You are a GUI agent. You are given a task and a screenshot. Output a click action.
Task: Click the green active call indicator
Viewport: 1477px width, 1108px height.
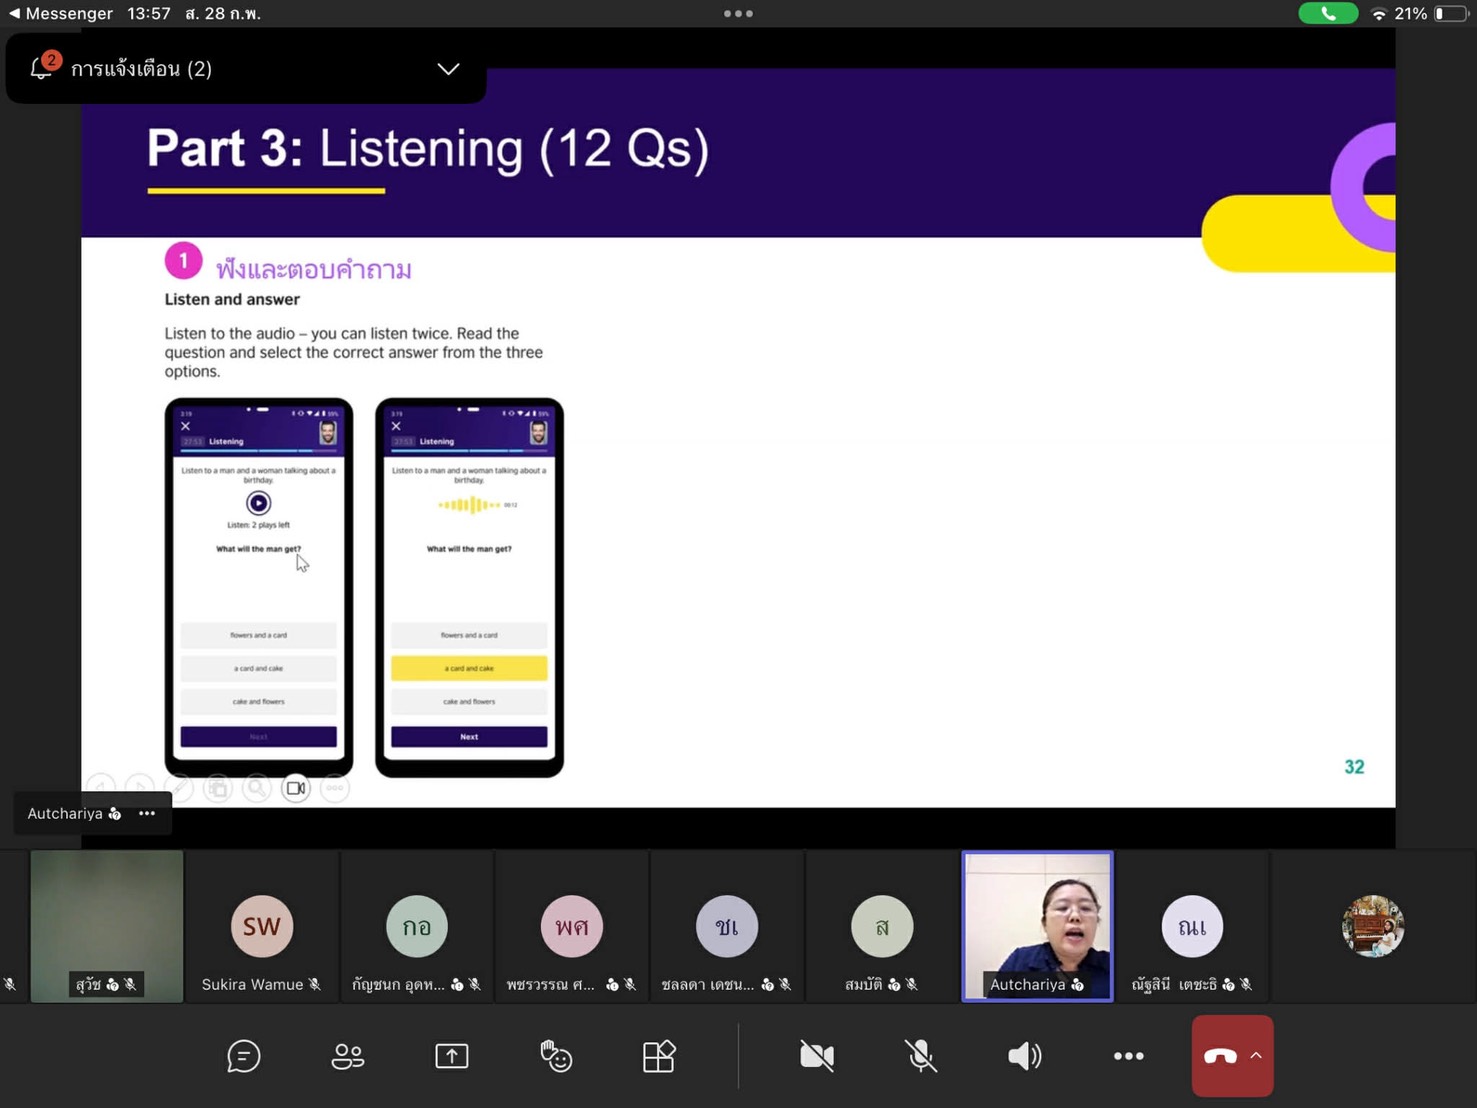click(x=1327, y=14)
